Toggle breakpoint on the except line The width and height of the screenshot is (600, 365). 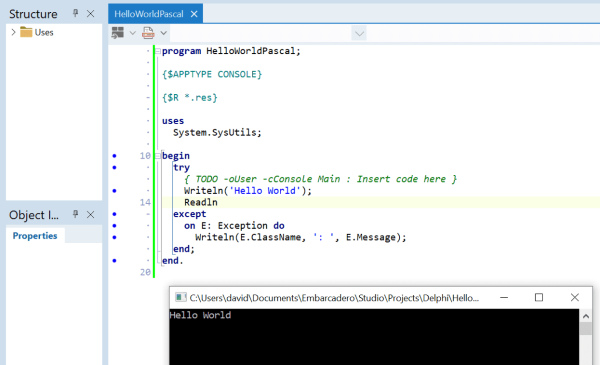(114, 214)
